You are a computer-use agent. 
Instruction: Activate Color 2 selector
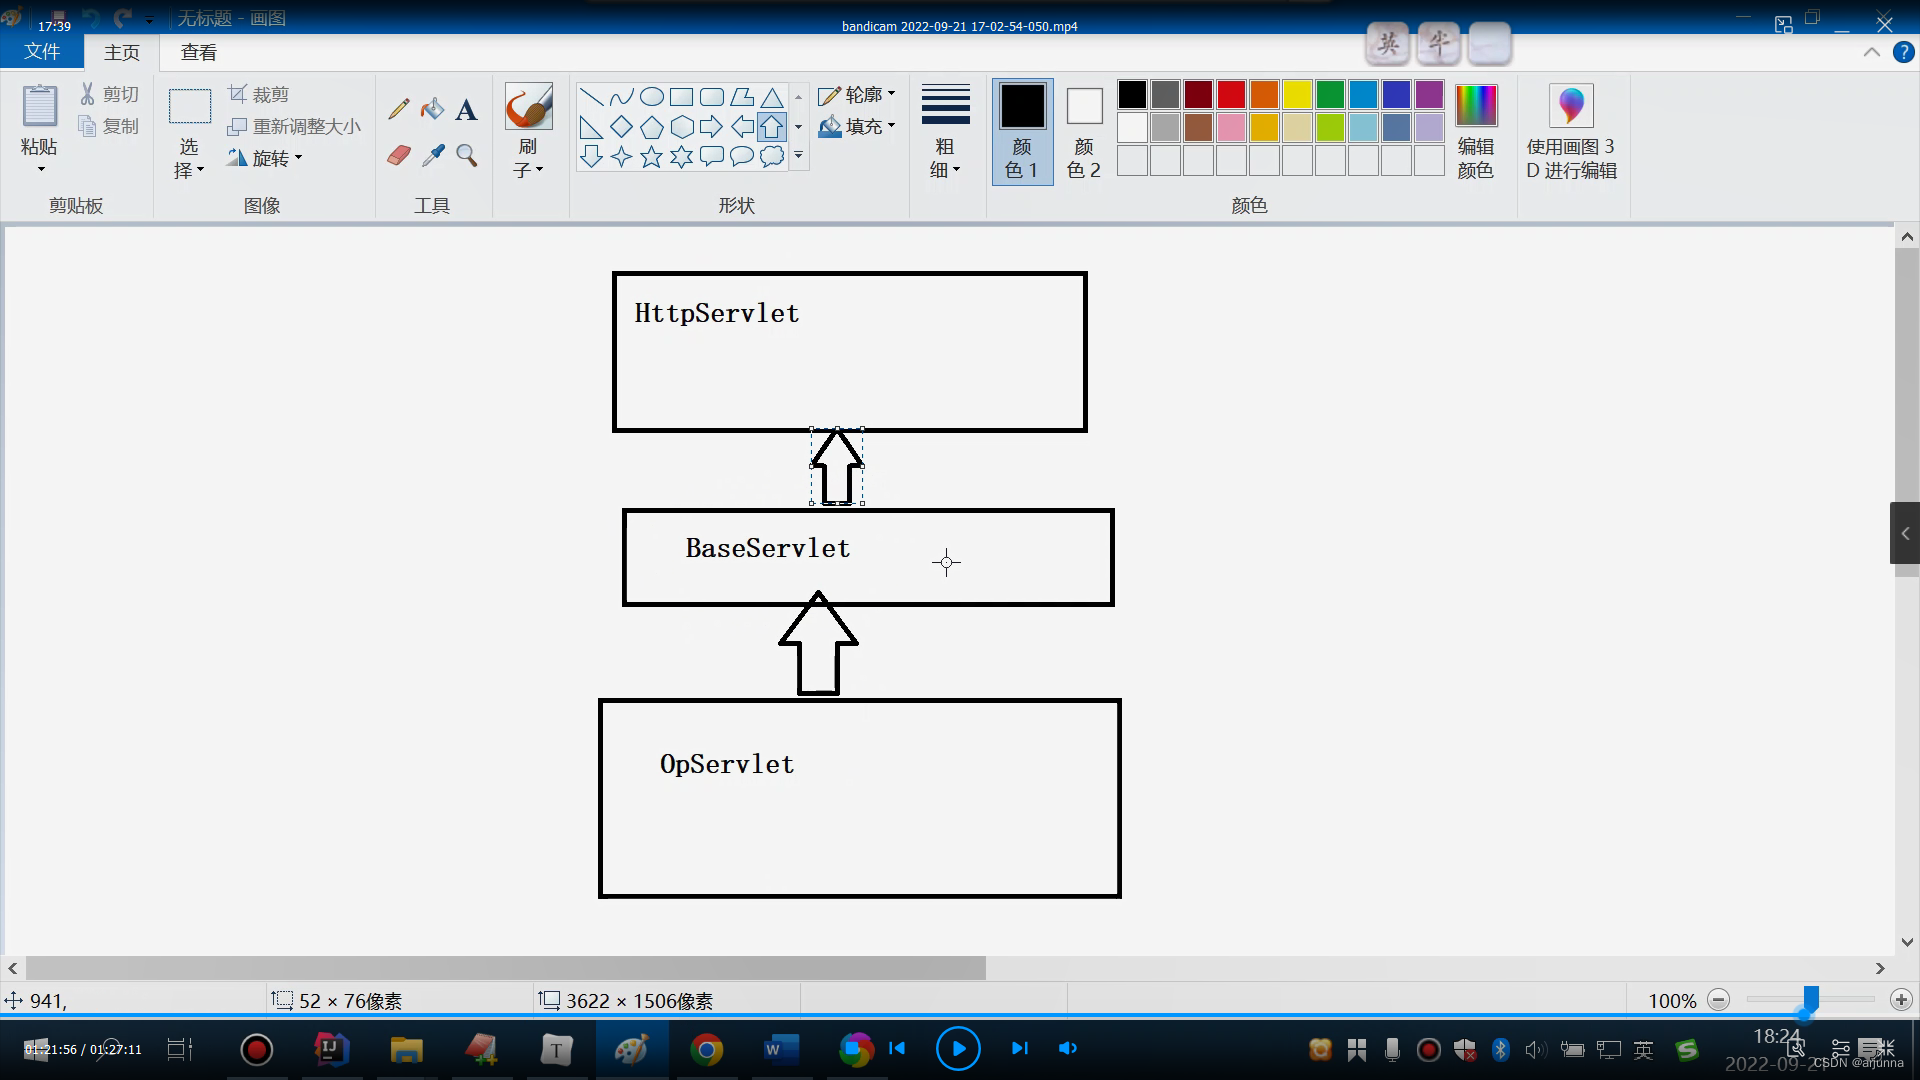tap(1084, 131)
